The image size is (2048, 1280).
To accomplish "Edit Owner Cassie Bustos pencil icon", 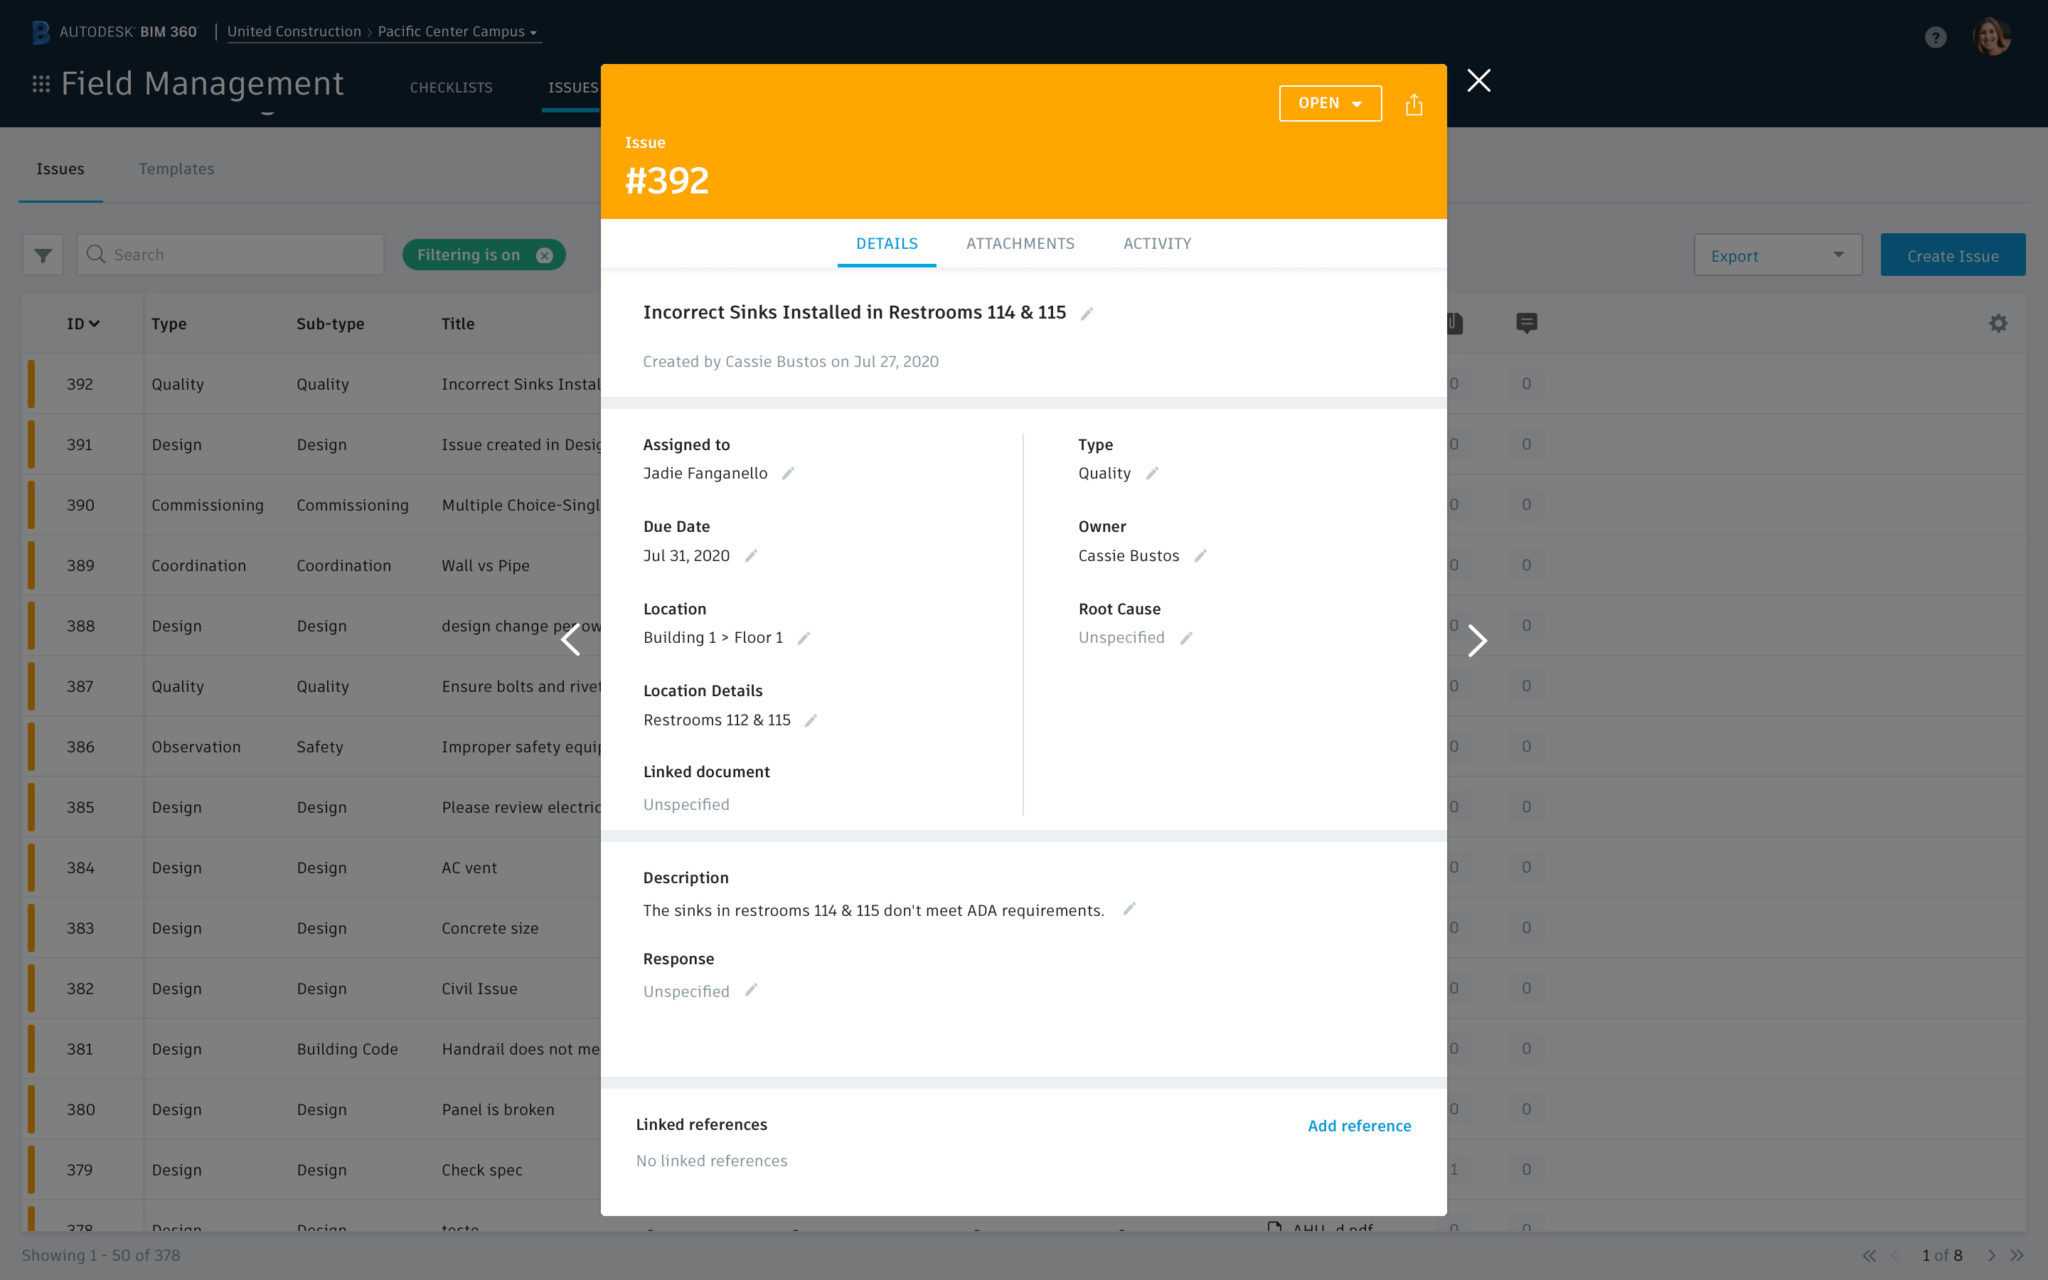I will coord(1201,556).
